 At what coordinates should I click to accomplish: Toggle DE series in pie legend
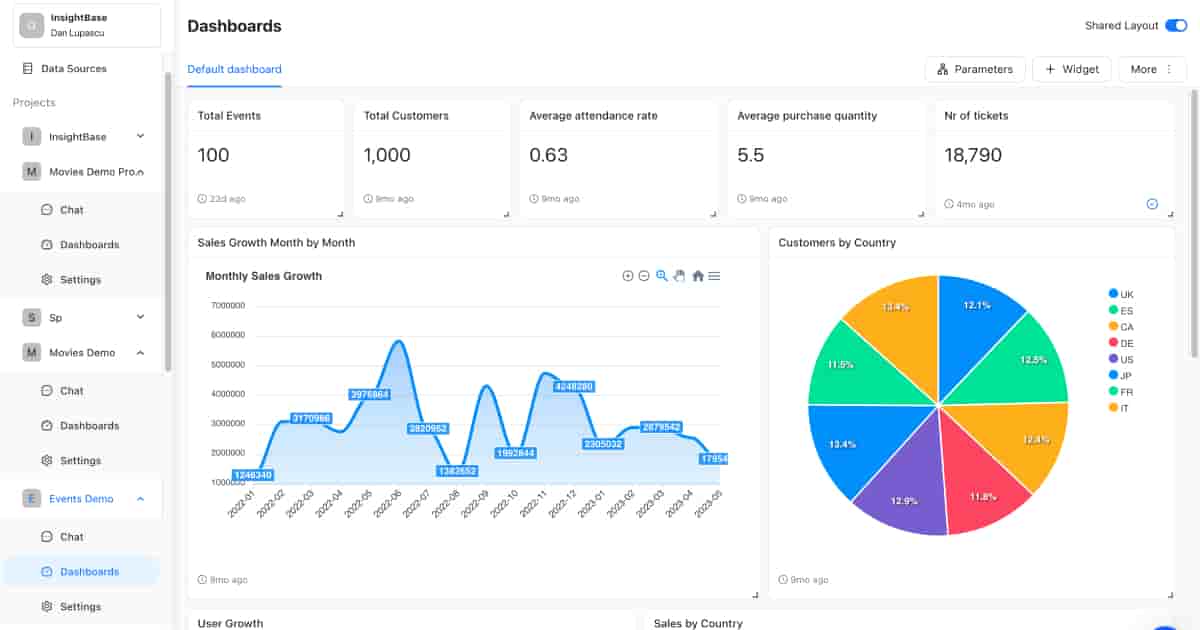point(1120,343)
